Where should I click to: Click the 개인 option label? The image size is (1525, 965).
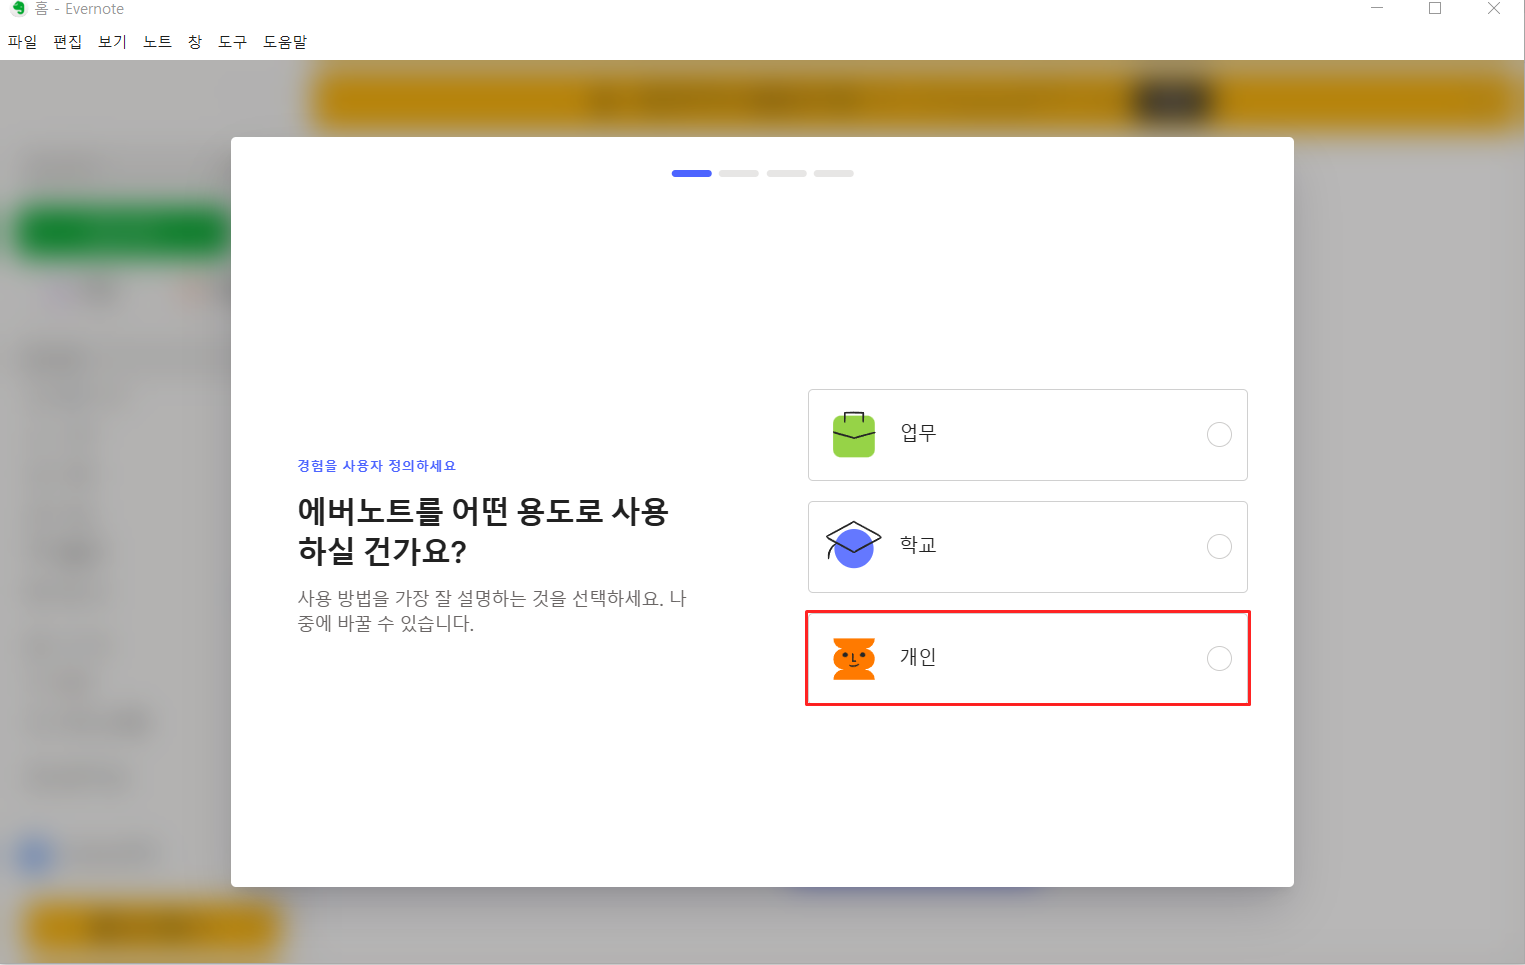click(x=918, y=657)
